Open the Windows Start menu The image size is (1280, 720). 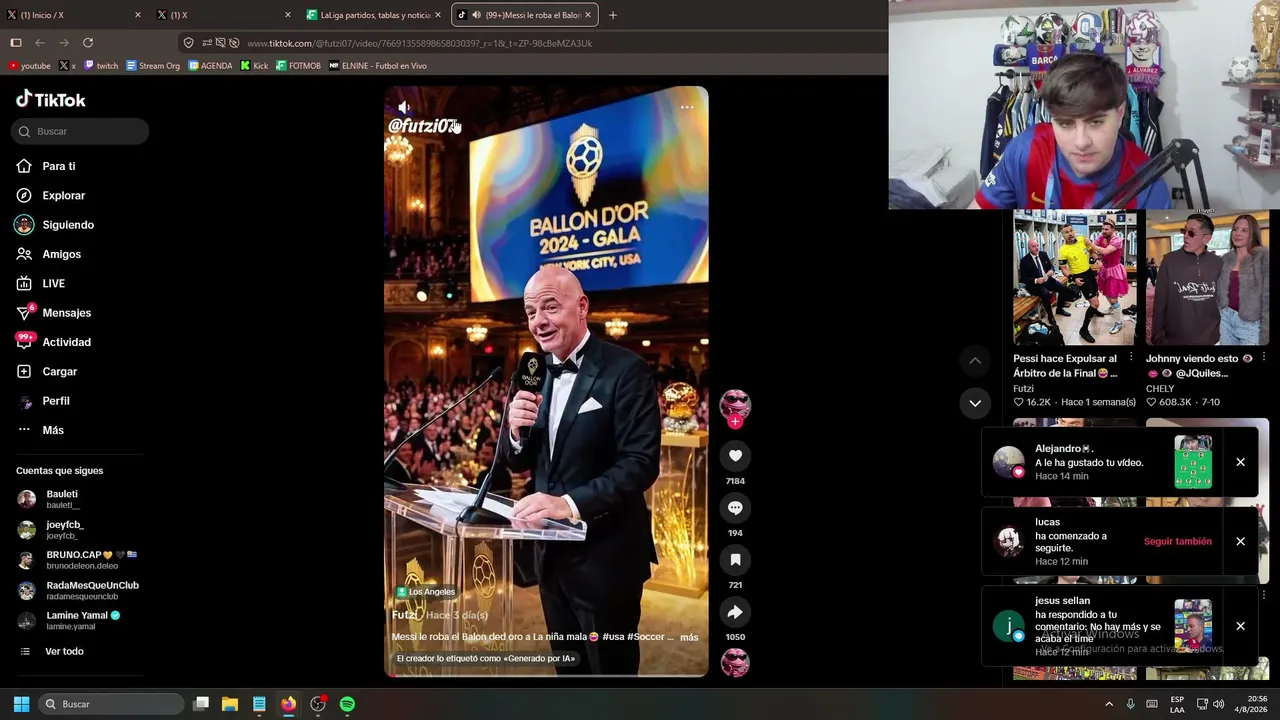[x=21, y=704]
